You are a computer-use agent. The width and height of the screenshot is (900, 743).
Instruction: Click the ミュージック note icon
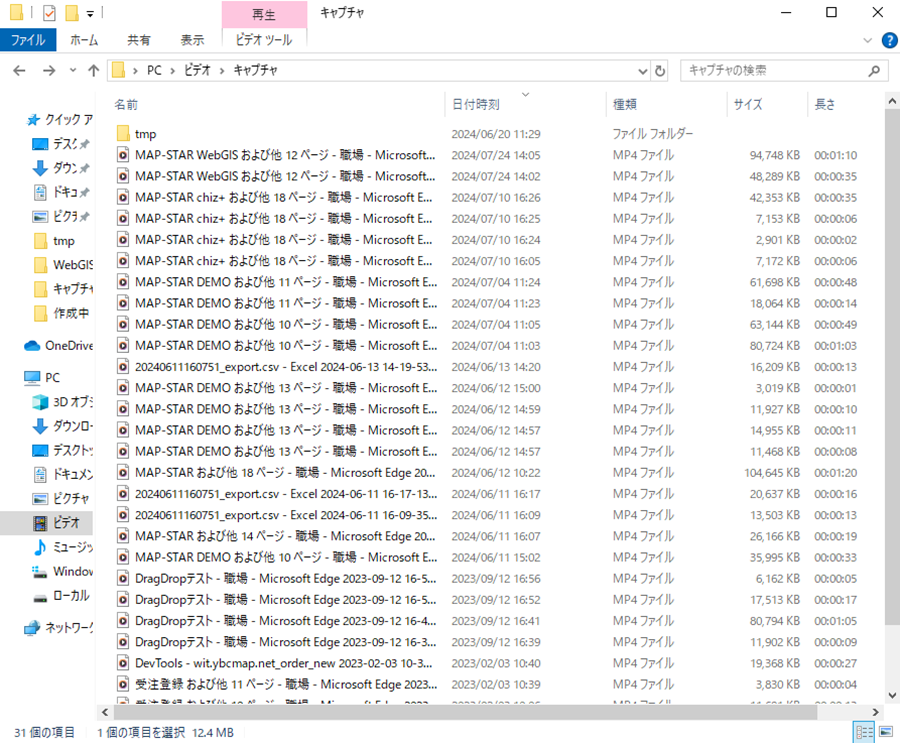[40, 547]
